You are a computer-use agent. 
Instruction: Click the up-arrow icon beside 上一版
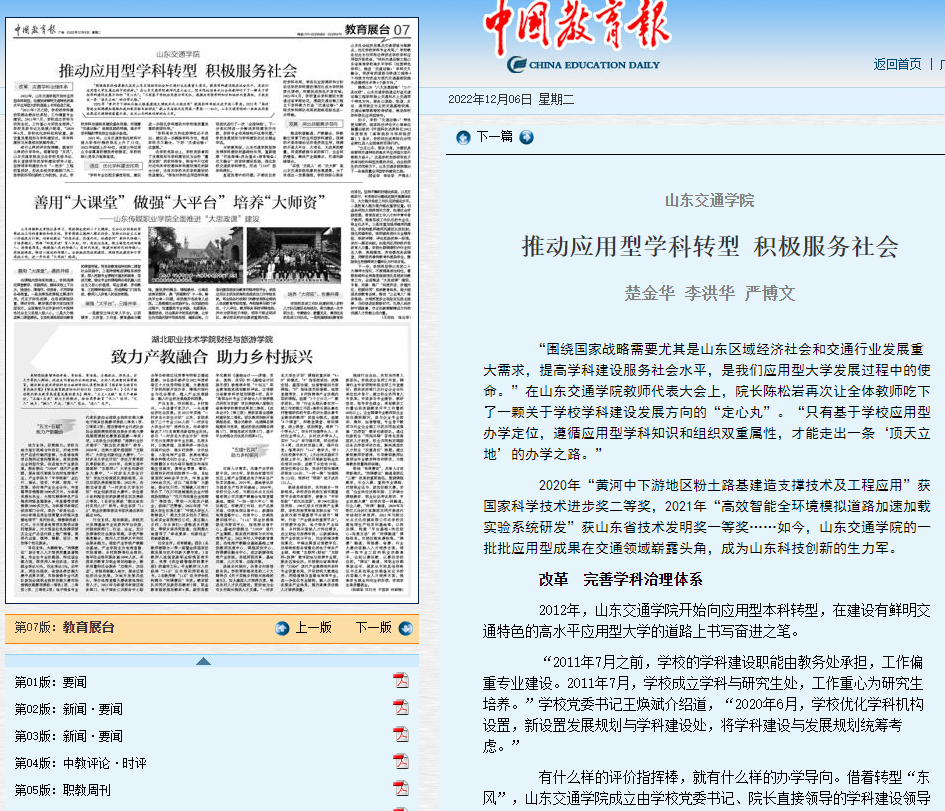coord(283,628)
